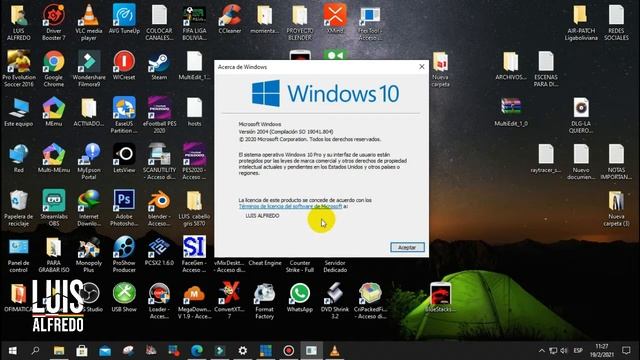Launch DVD Shrink 3.2 icon

[335, 301]
